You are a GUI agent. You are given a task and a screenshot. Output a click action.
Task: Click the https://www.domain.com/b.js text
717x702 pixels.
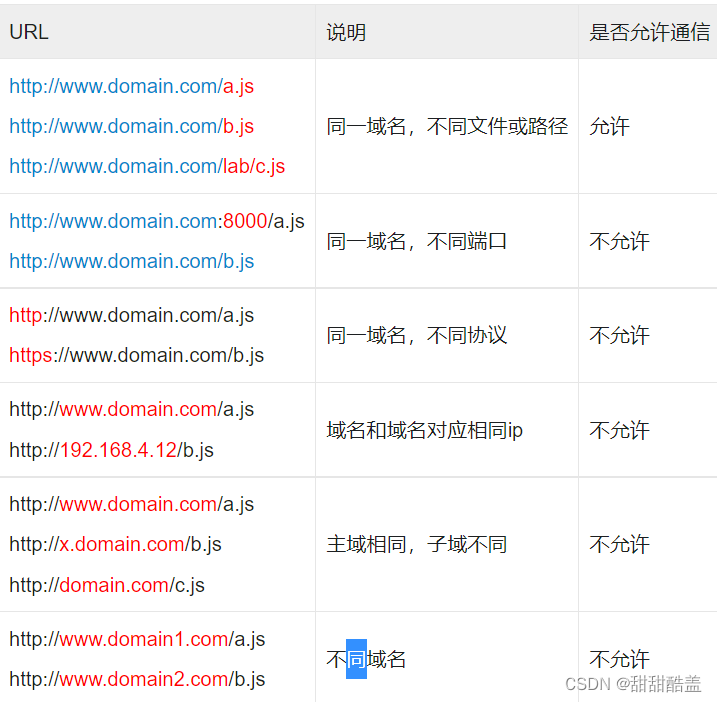(x=137, y=355)
